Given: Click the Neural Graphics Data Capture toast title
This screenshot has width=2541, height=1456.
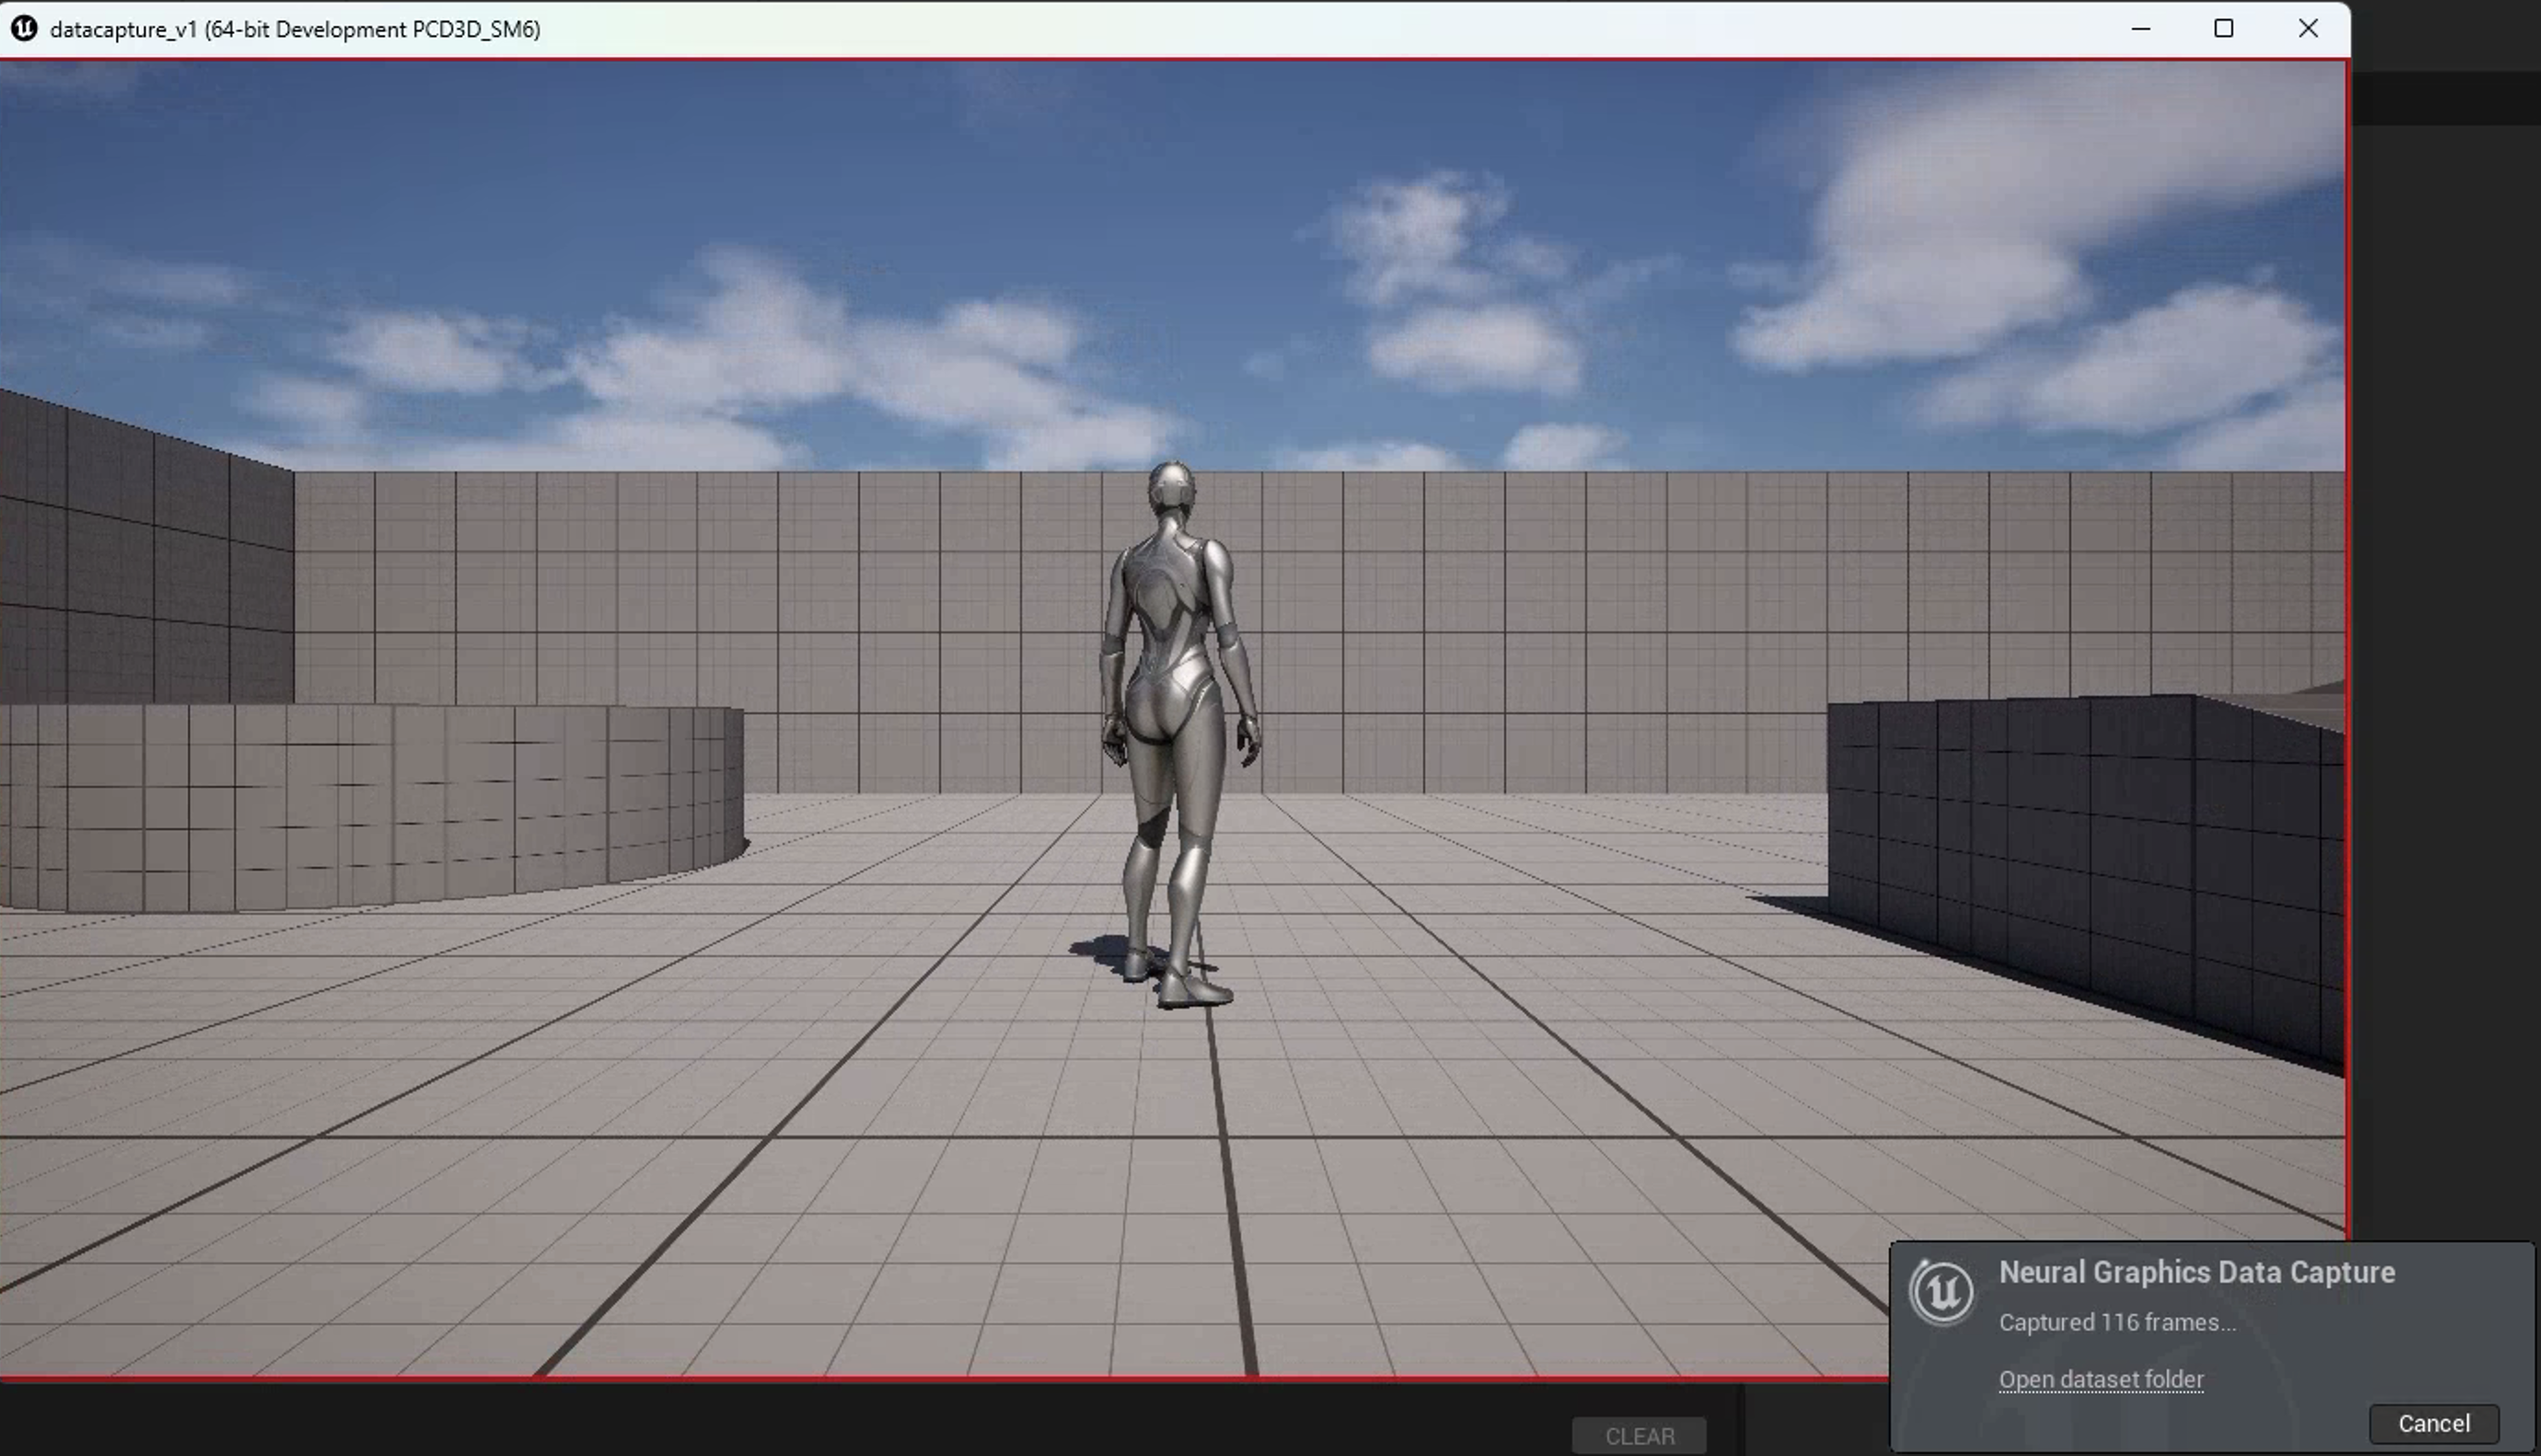Looking at the screenshot, I should pos(2196,1272).
